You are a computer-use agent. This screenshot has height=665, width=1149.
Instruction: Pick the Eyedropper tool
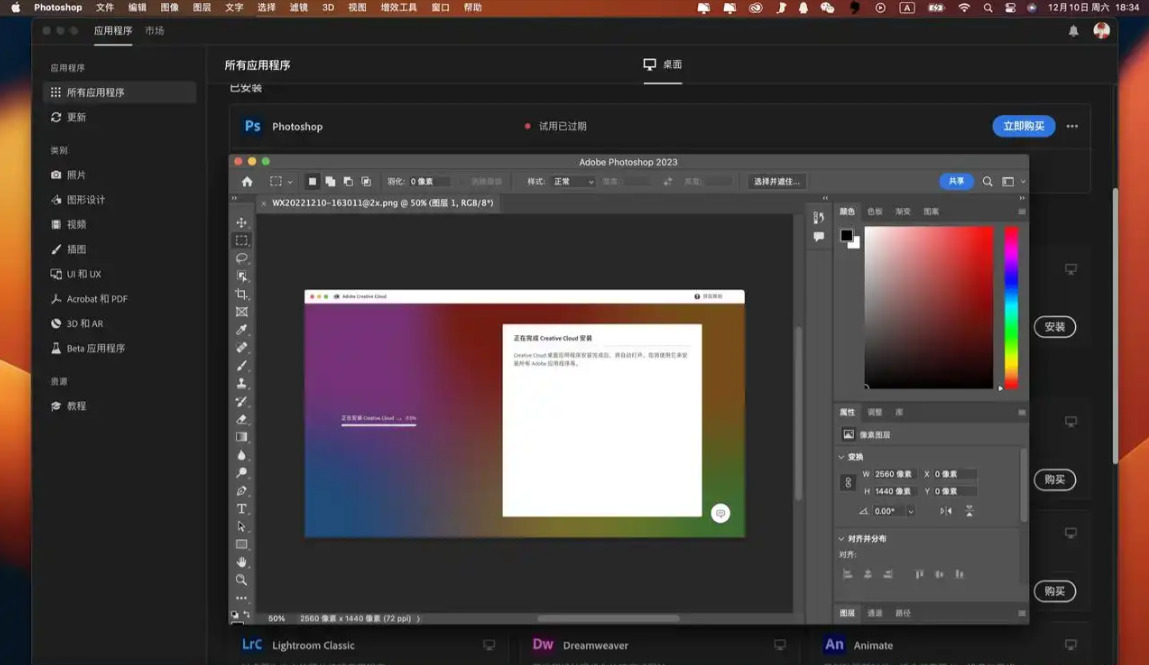[x=241, y=330]
